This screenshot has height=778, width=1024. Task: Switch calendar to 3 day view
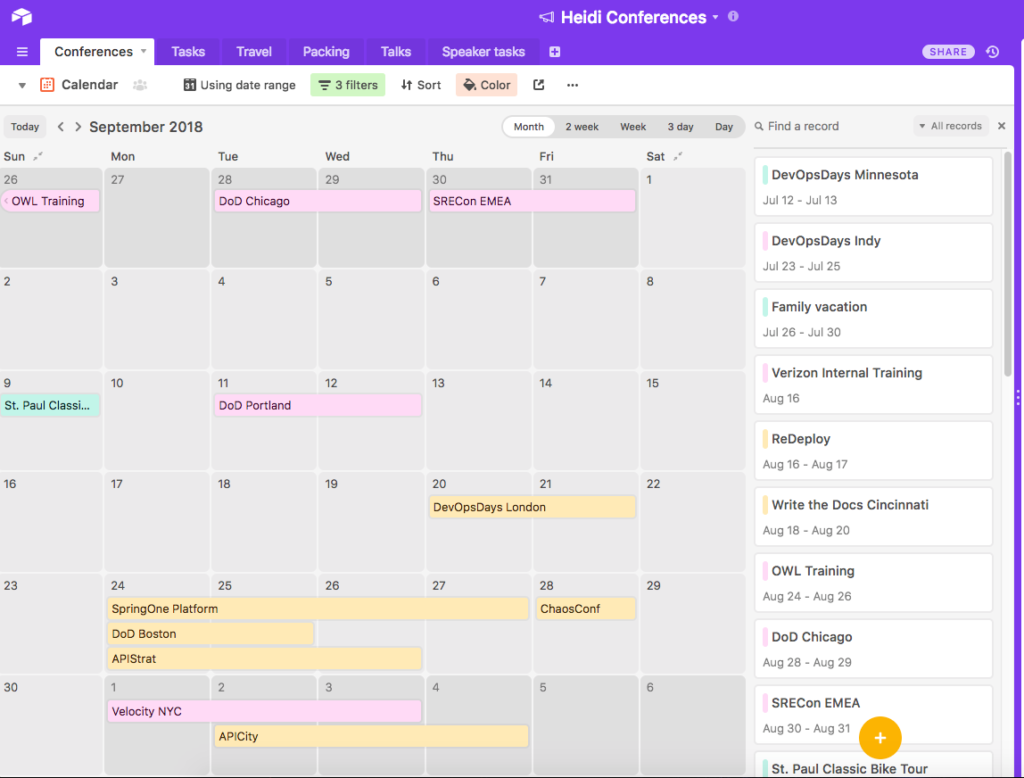pyautogui.click(x=680, y=127)
